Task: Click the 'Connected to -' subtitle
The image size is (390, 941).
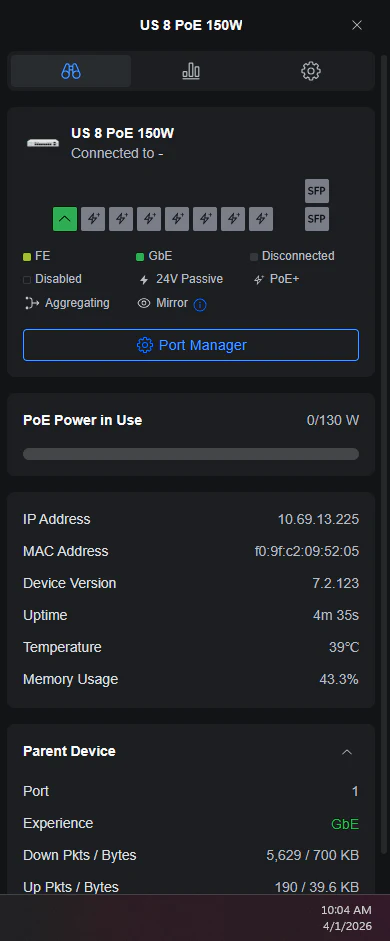Action: coord(118,154)
